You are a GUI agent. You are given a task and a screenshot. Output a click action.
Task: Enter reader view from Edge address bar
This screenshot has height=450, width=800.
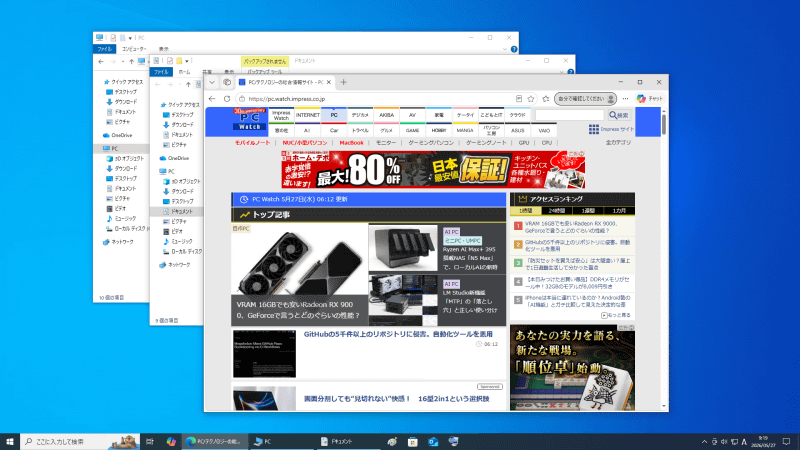pyautogui.click(x=518, y=99)
